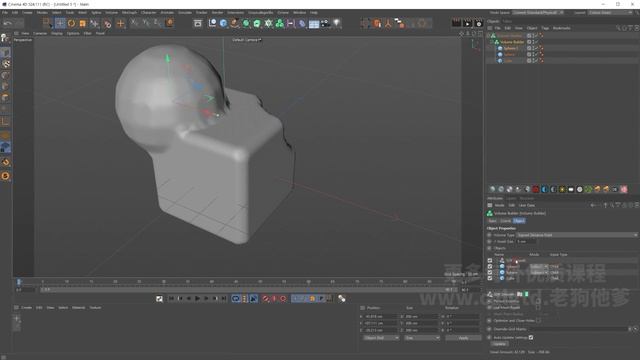Activate the Move tool in top toolbar
Image resolution: width=640 pixels, height=360 pixels.
60,23
